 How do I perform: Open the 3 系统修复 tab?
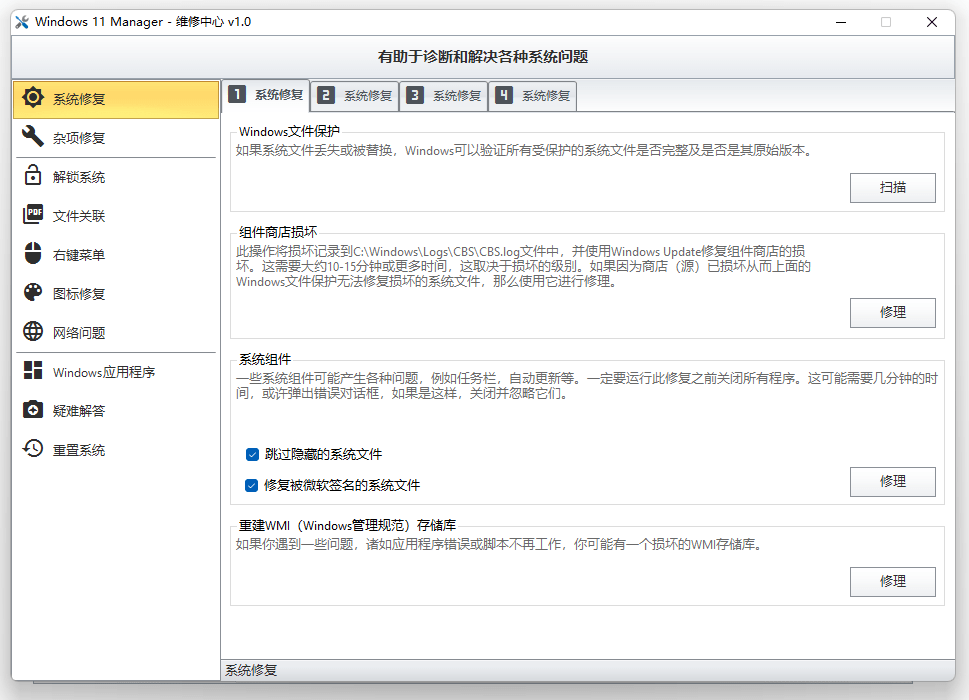[x=443, y=96]
